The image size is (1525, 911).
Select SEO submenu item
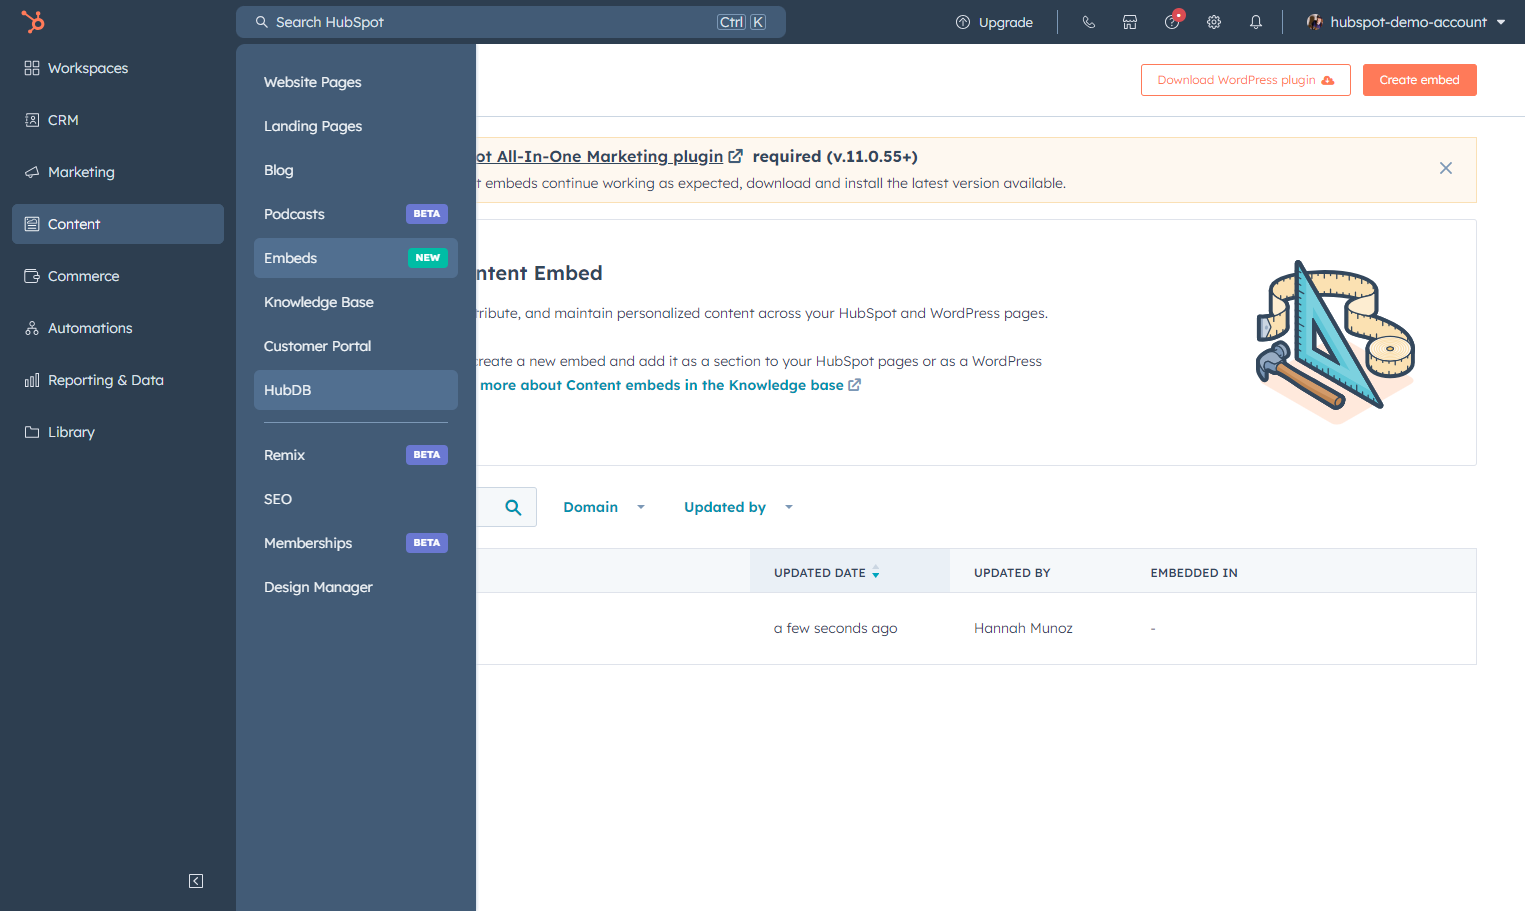tap(356, 499)
